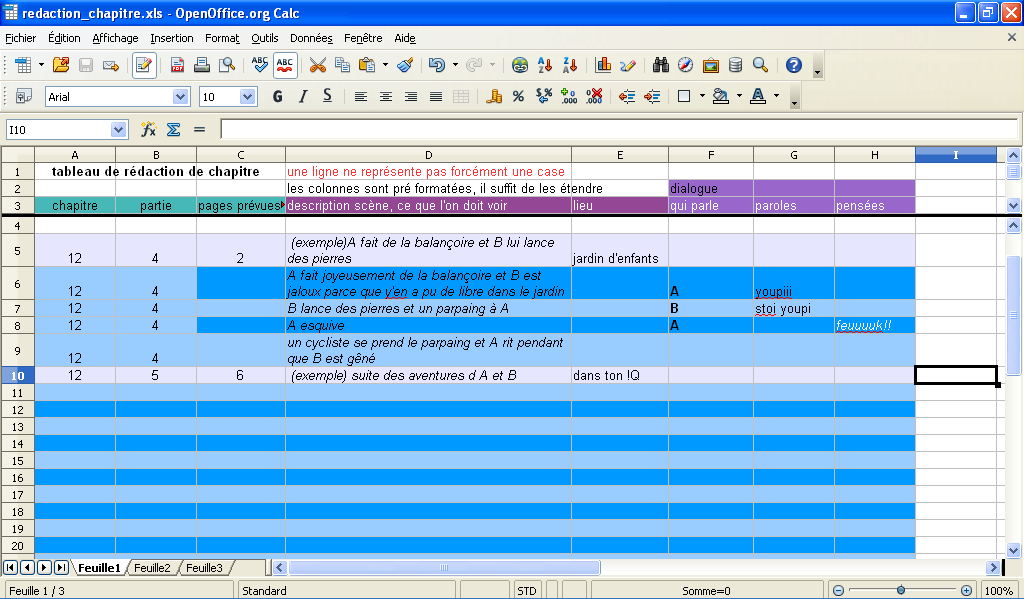Toggle AutoSpellcheck underlined ABC
Viewport: 1024px width, 599px height.
[x=285, y=65]
